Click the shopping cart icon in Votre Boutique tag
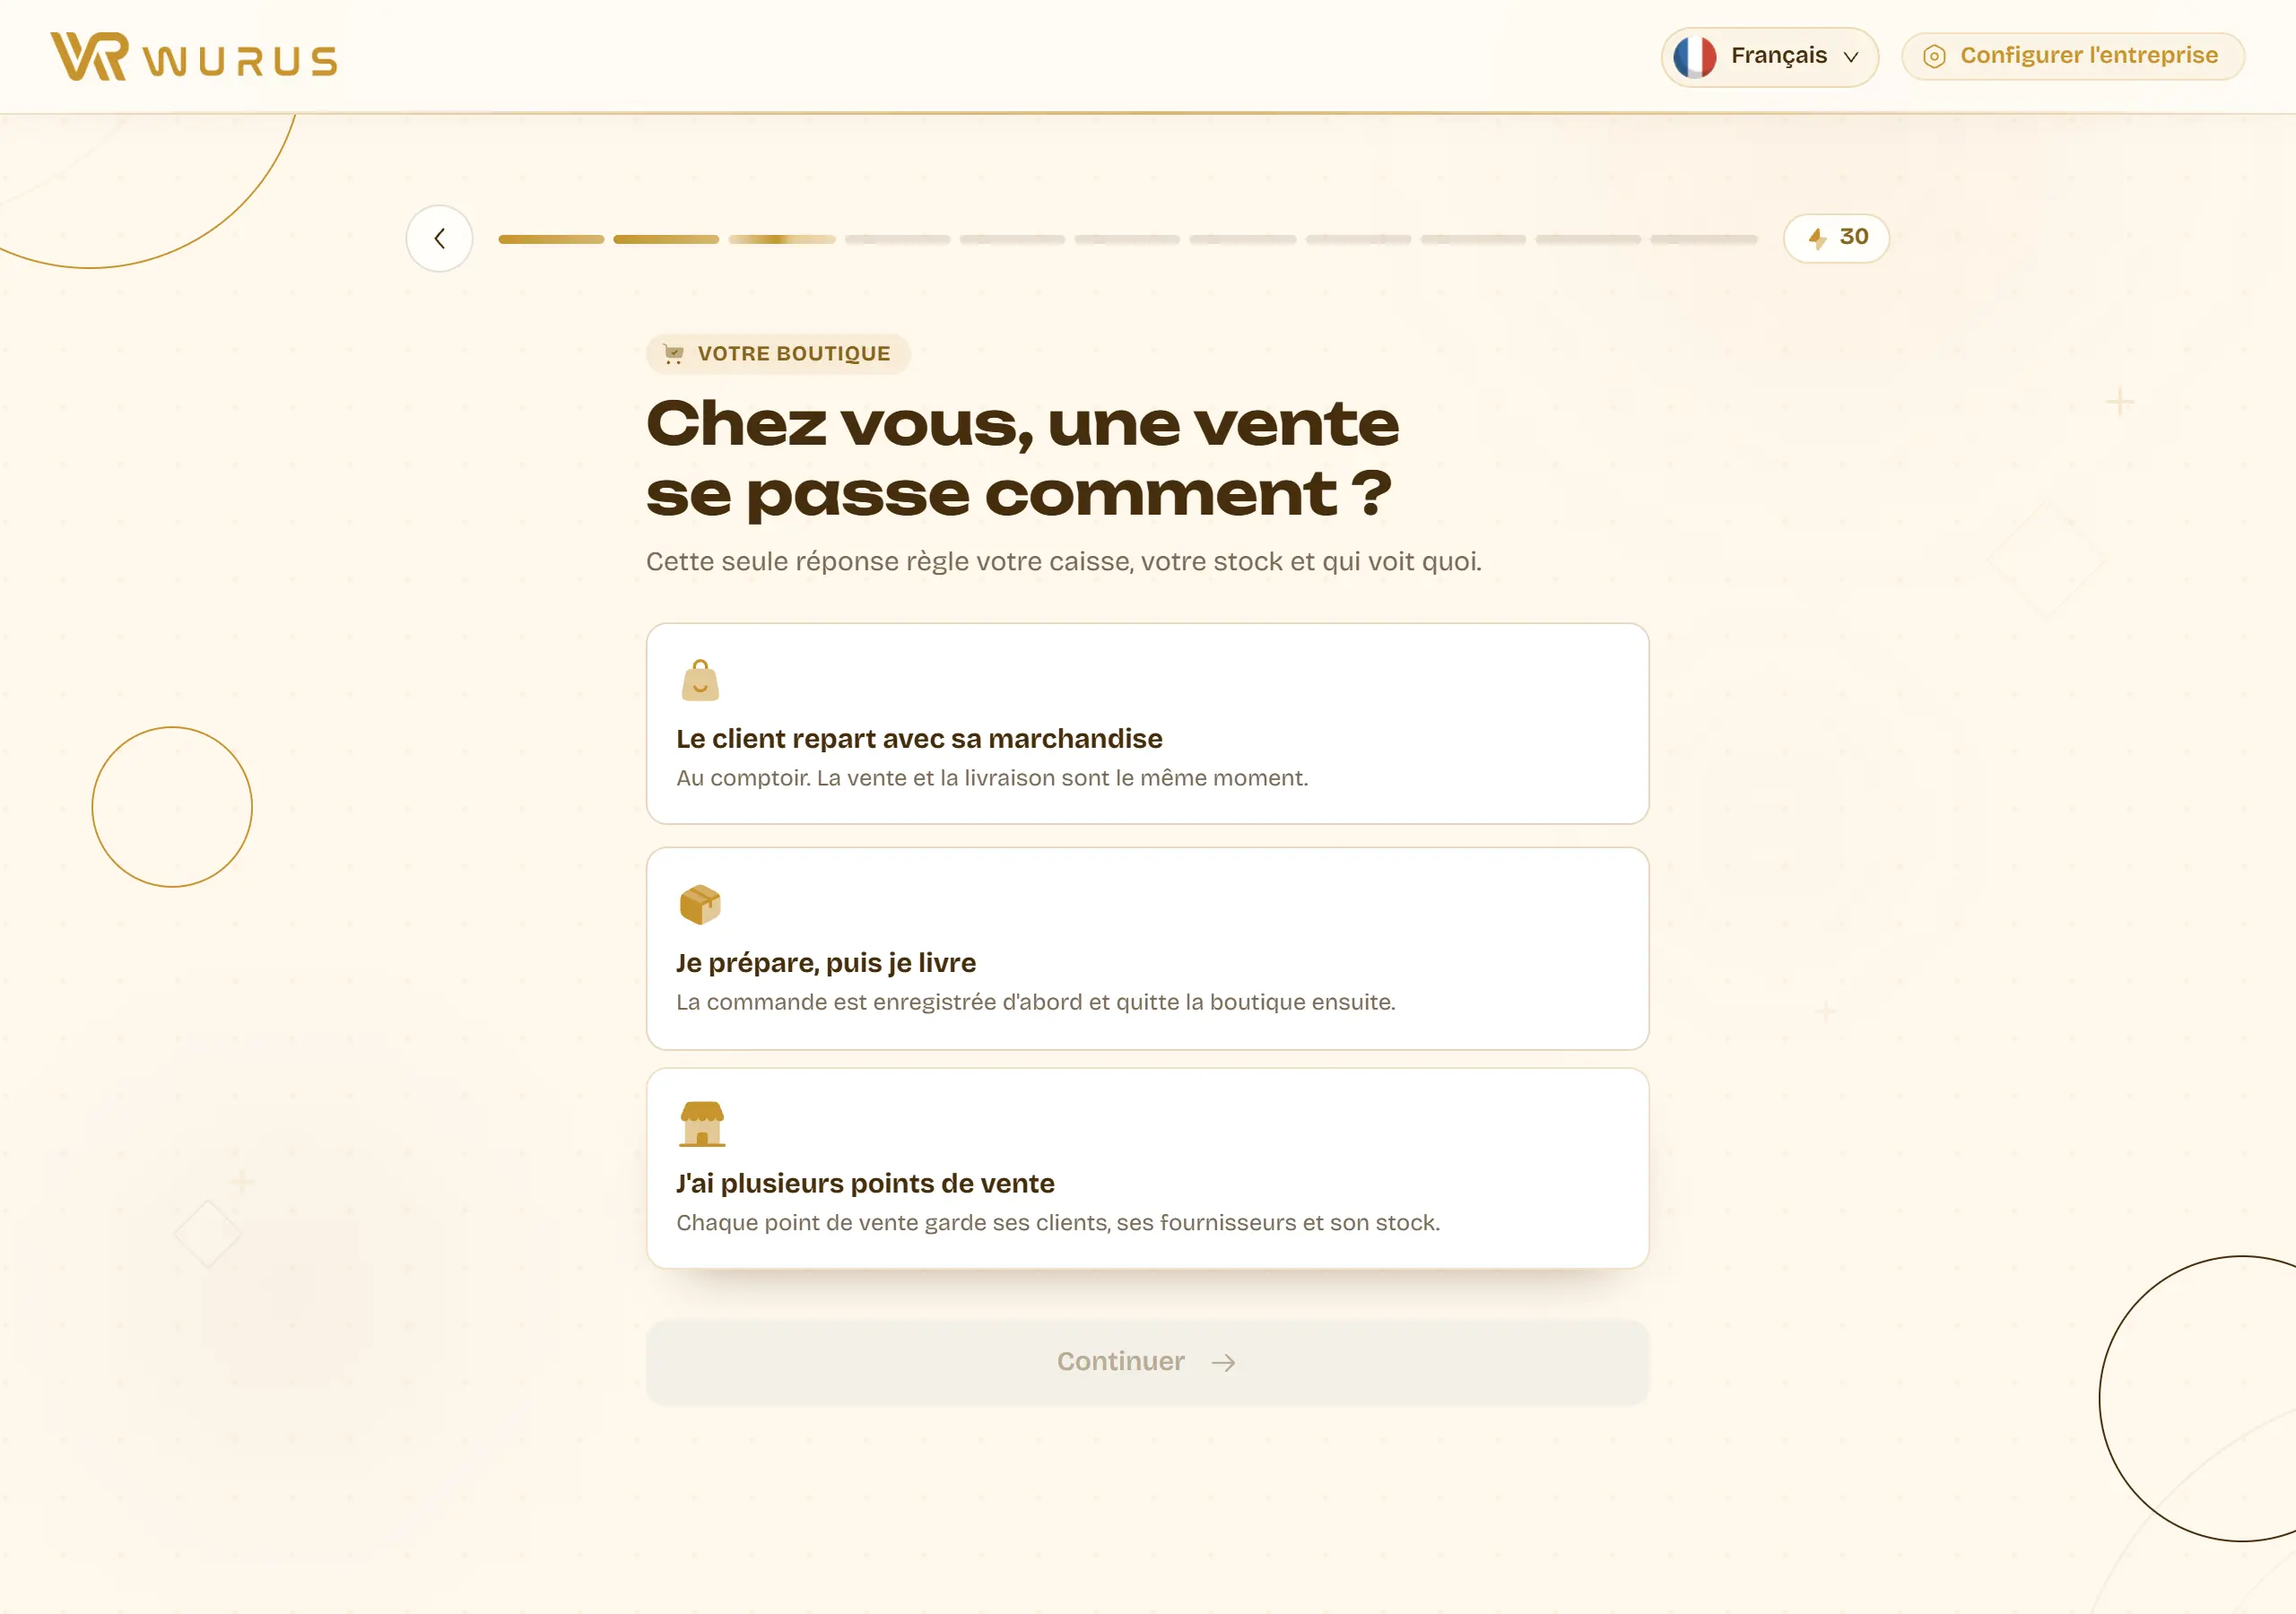Screen dimensions: 2296x1614 (x=674, y=354)
